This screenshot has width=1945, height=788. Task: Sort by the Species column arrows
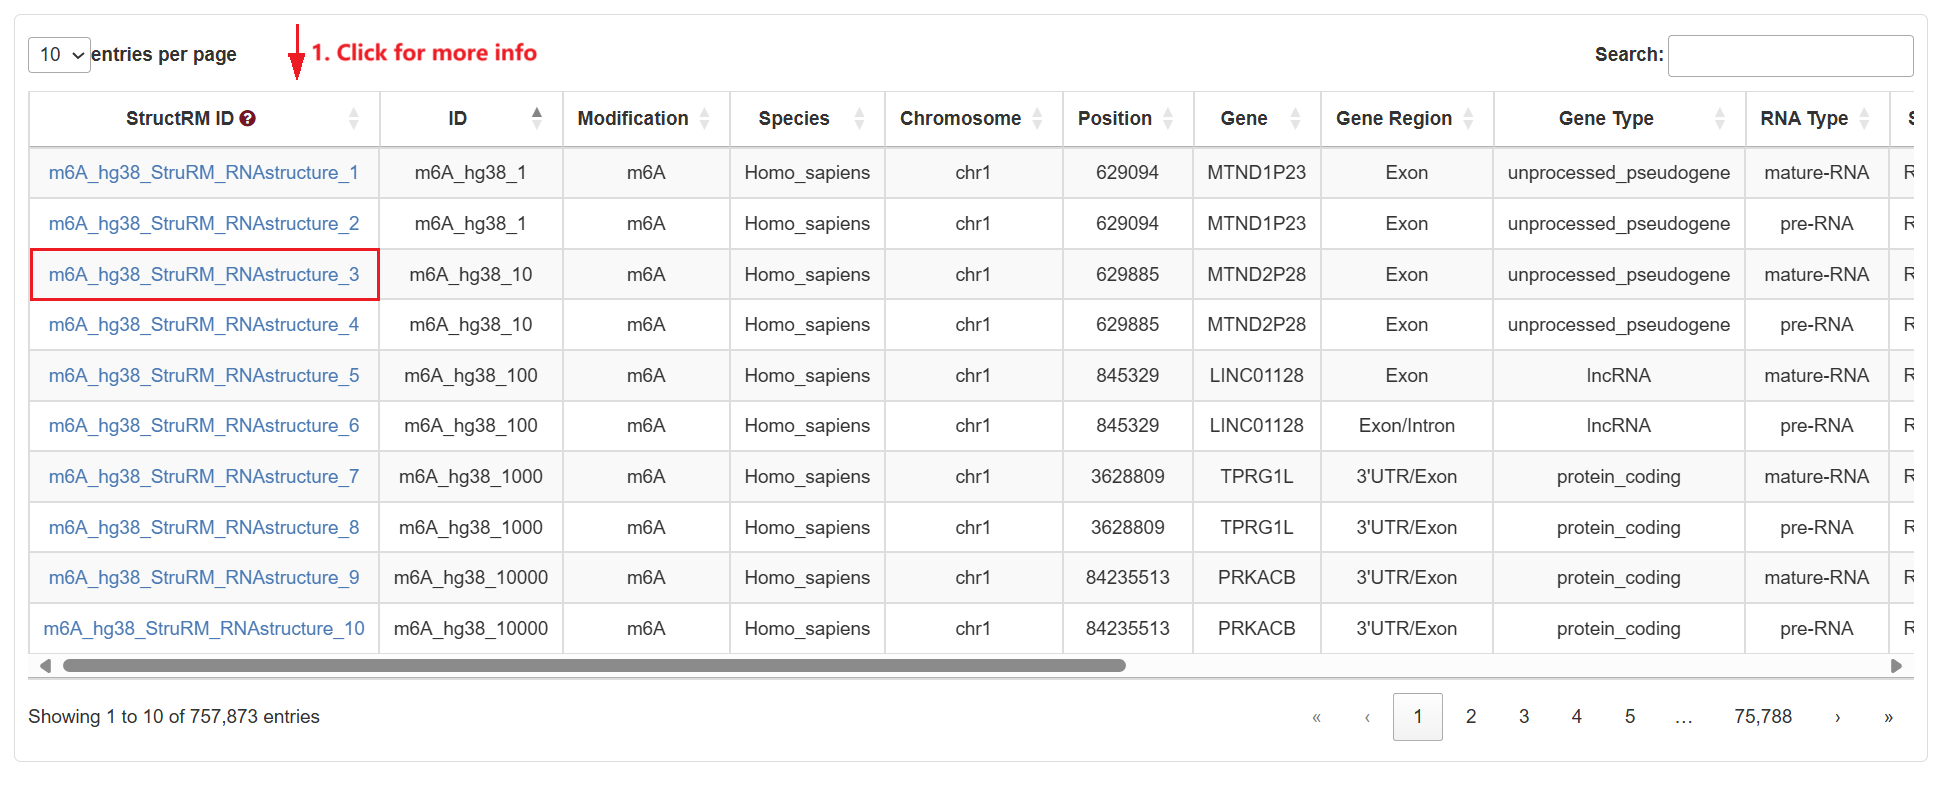859,118
